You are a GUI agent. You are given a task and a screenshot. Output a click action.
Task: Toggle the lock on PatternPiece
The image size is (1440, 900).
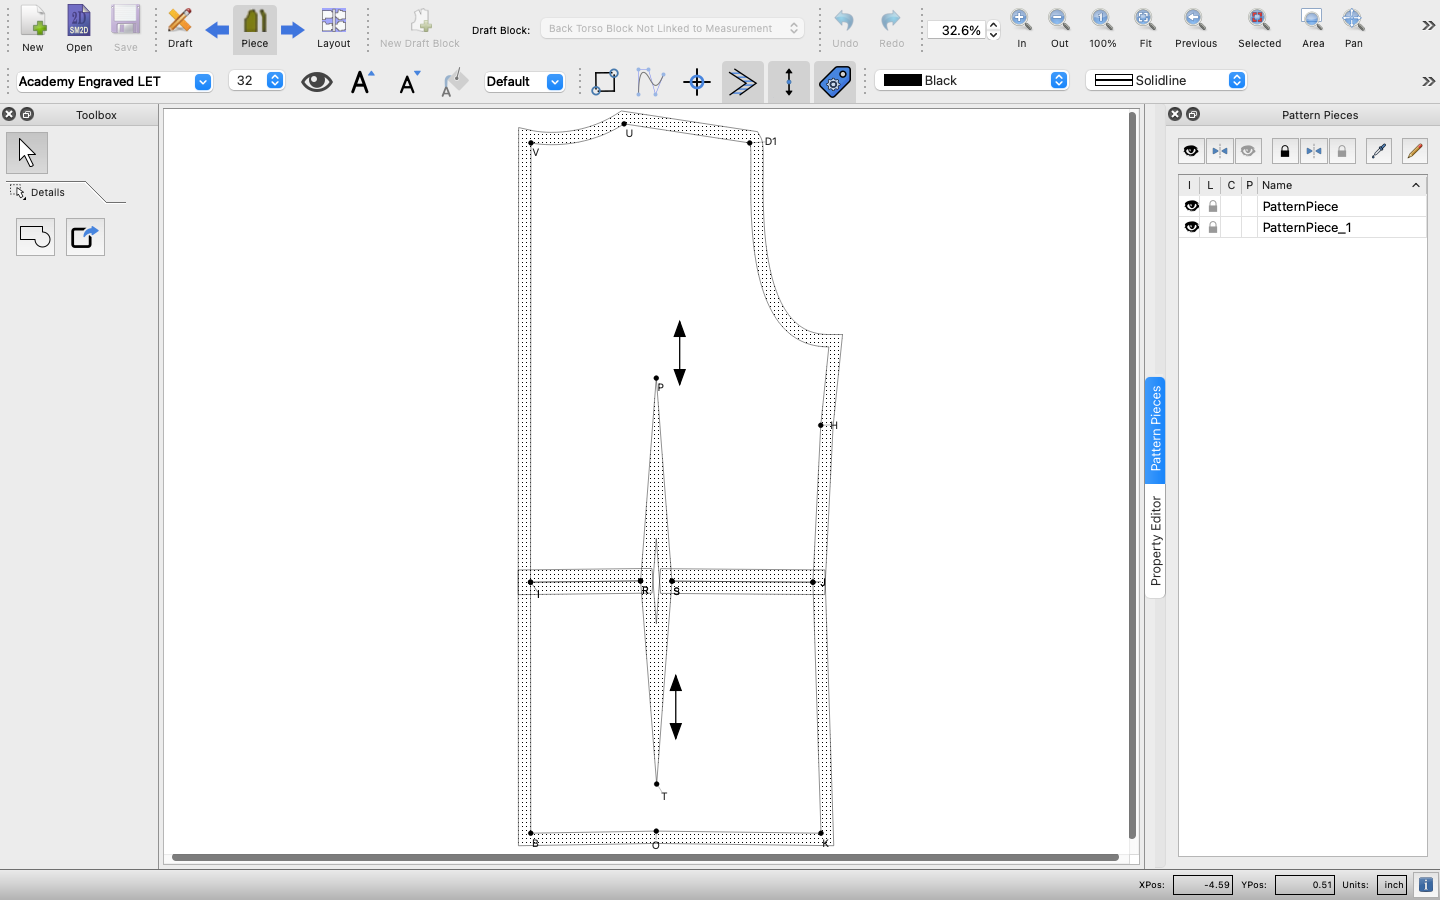click(1213, 206)
